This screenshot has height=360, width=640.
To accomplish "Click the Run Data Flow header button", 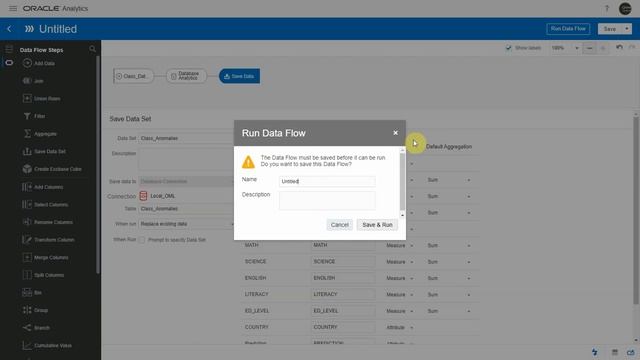I will coord(568,29).
